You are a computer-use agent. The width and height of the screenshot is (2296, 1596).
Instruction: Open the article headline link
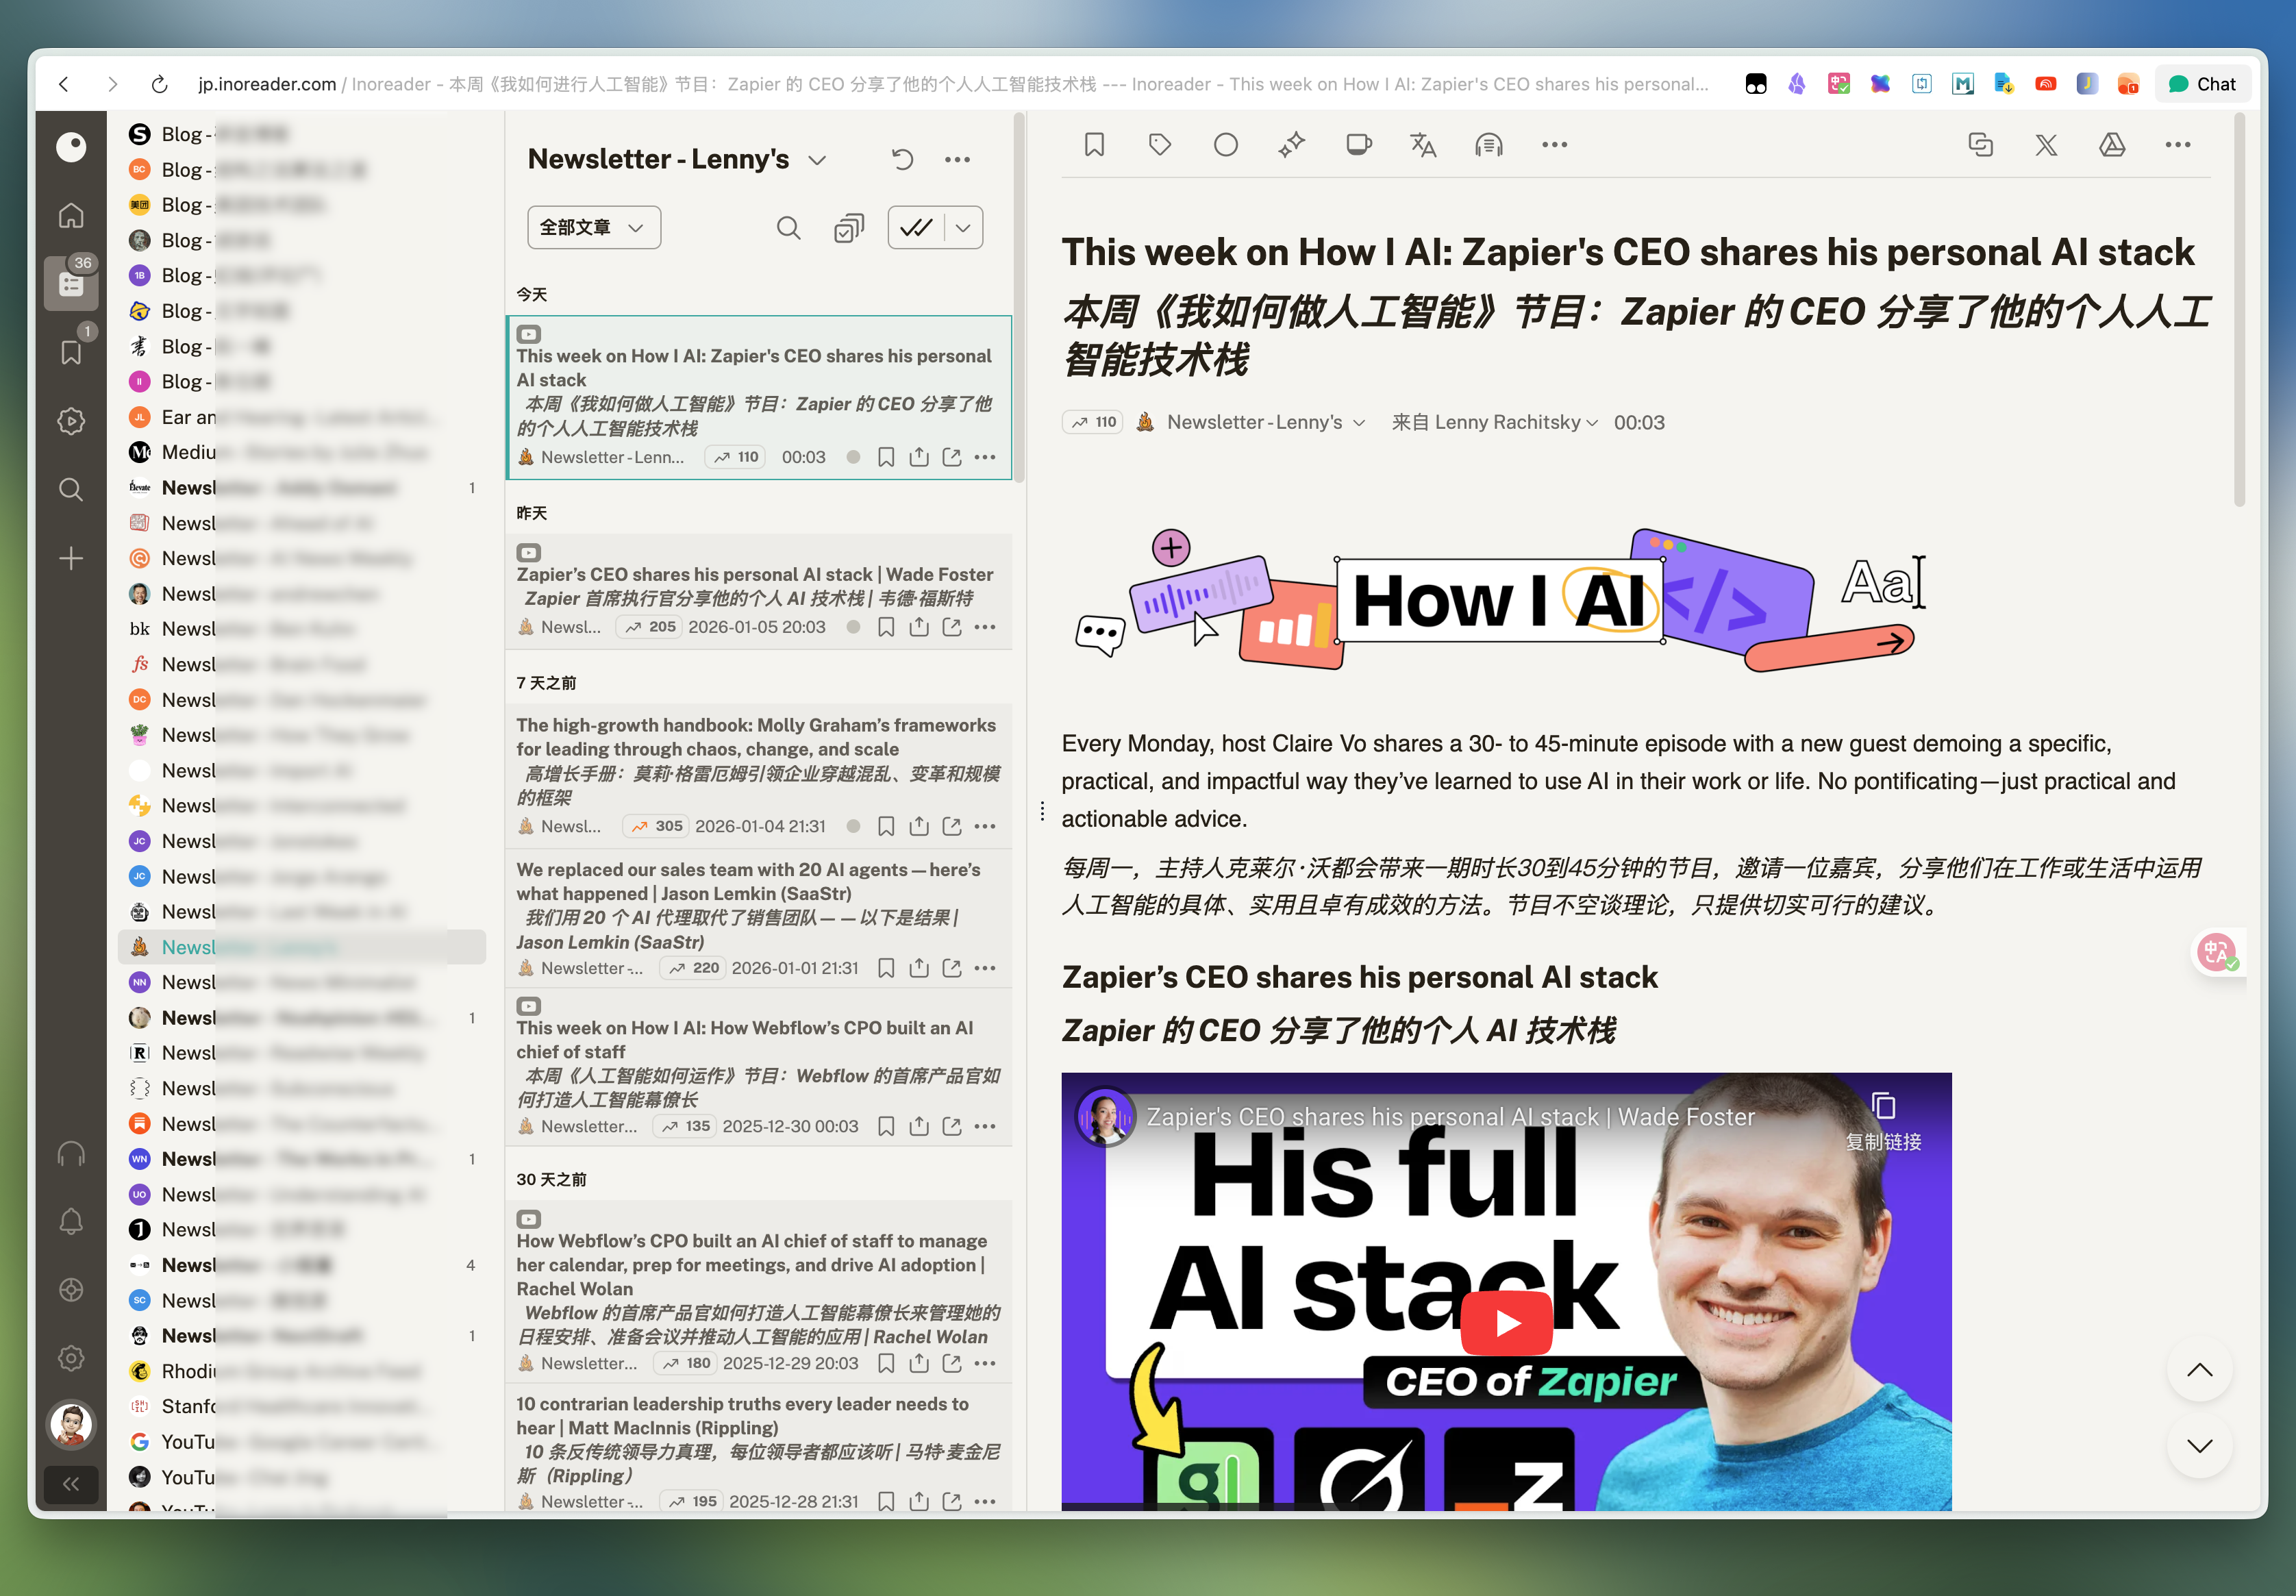1627,252
